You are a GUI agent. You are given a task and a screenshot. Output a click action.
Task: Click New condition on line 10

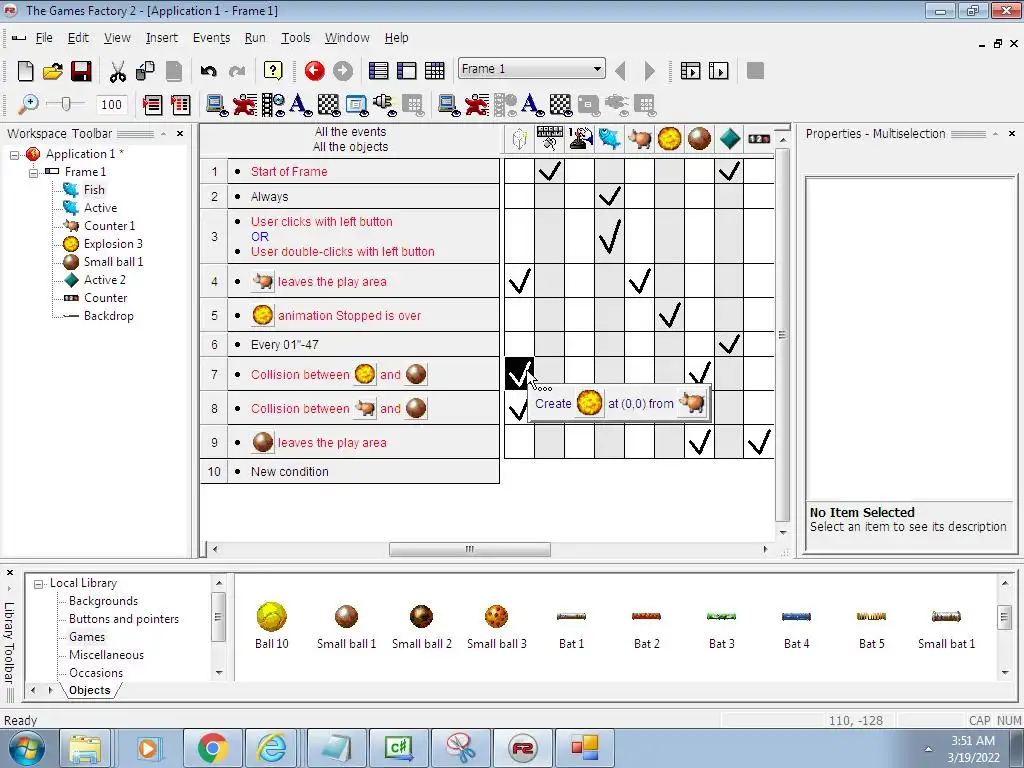[x=289, y=472]
